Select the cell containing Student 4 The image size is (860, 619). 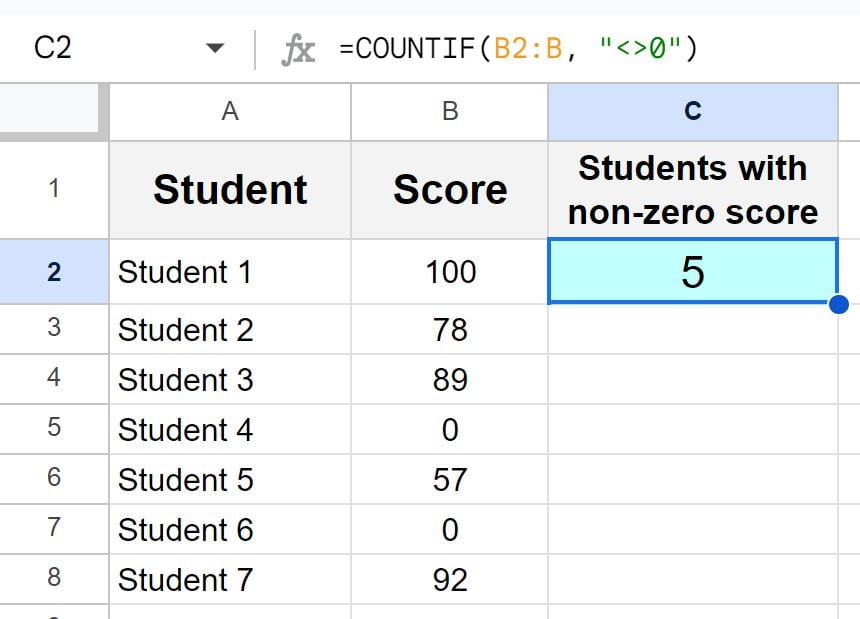(229, 429)
